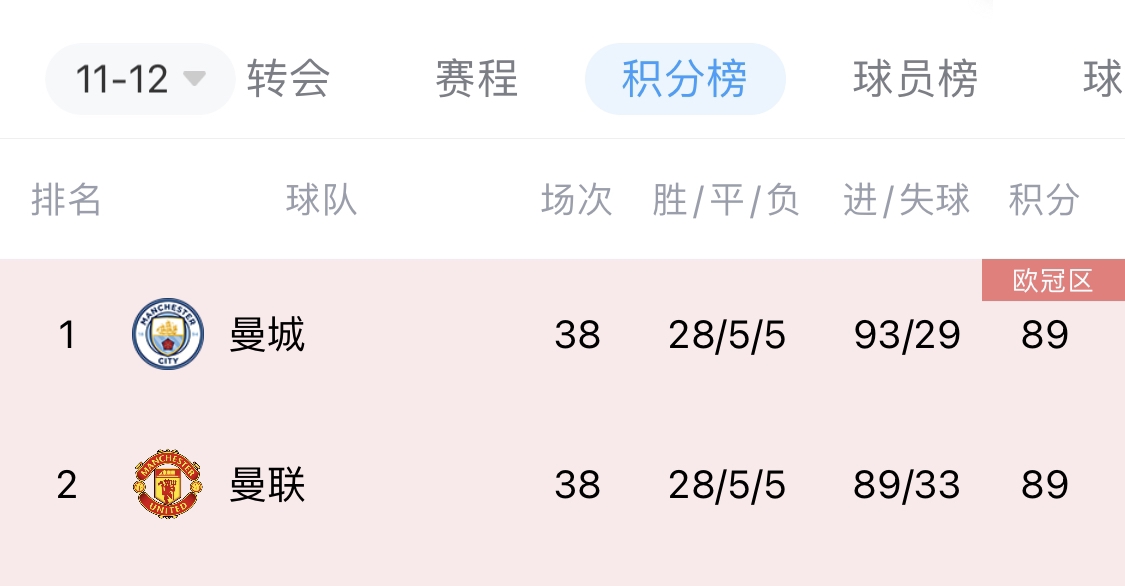1125x586 pixels.
Task: Click the Manchester United crest icon
Action: click(x=168, y=484)
